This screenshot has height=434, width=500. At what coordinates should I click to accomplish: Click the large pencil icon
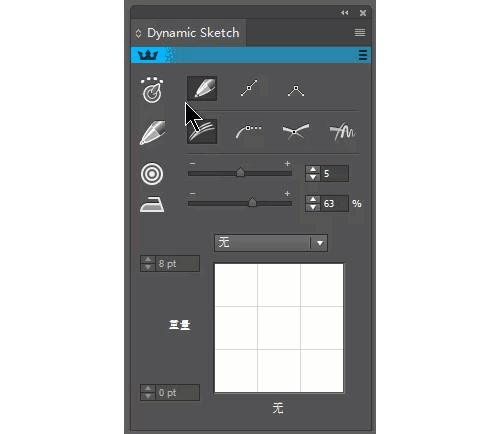153,132
